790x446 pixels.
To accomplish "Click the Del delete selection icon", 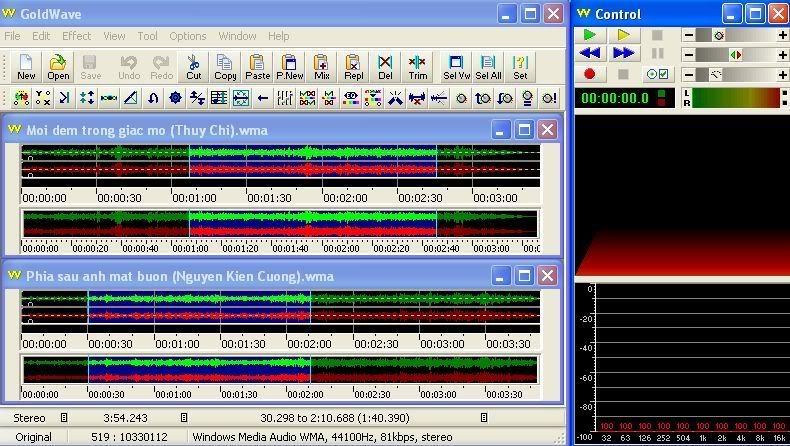I will (x=386, y=67).
